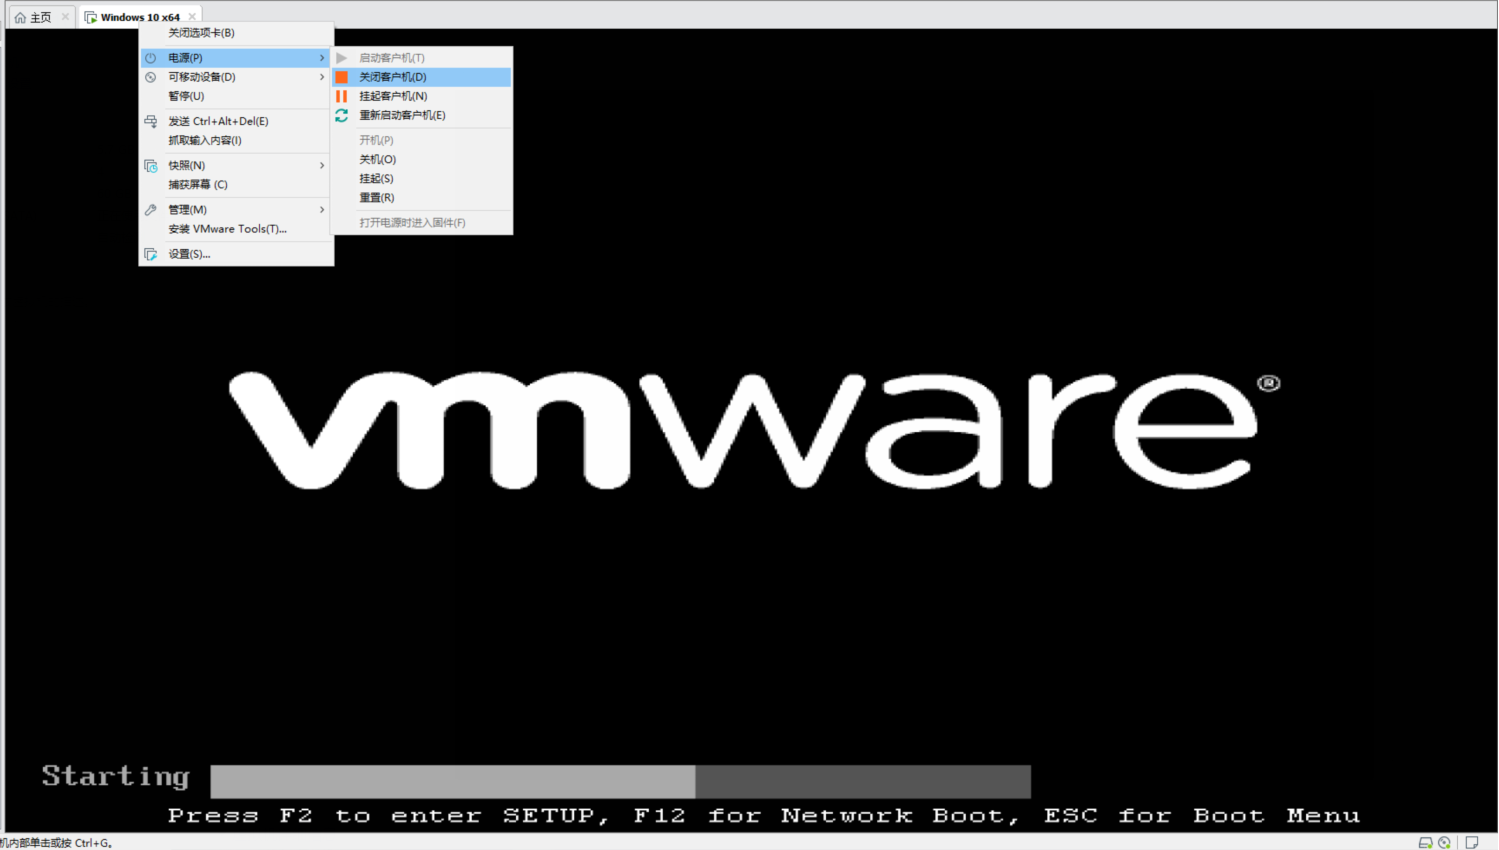Choose 捕获屏幕 (C) menu entry
This screenshot has width=1499, height=850.
(236, 184)
